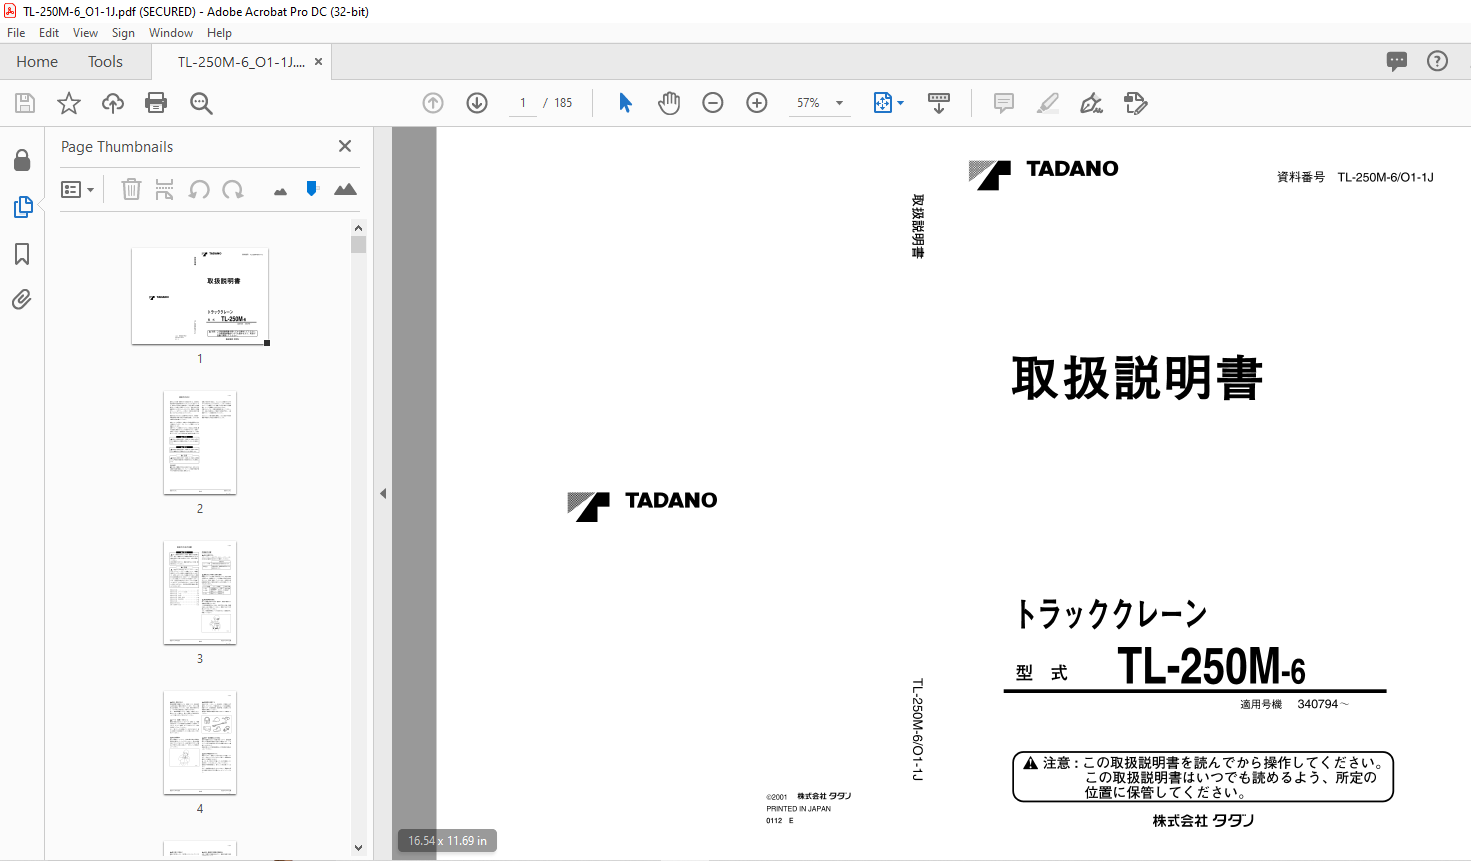Select page 2 thumbnail
The image size is (1471, 861).
click(x=200, y=442)
